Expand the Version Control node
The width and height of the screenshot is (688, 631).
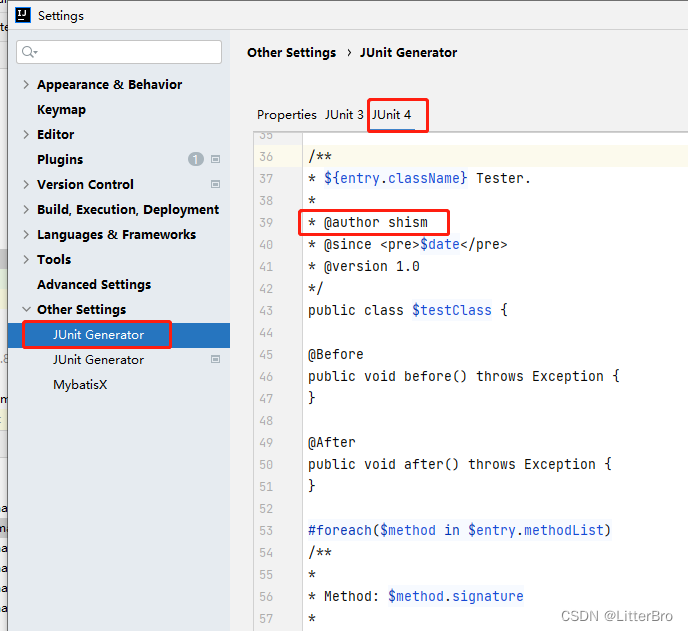click(26, 184)
